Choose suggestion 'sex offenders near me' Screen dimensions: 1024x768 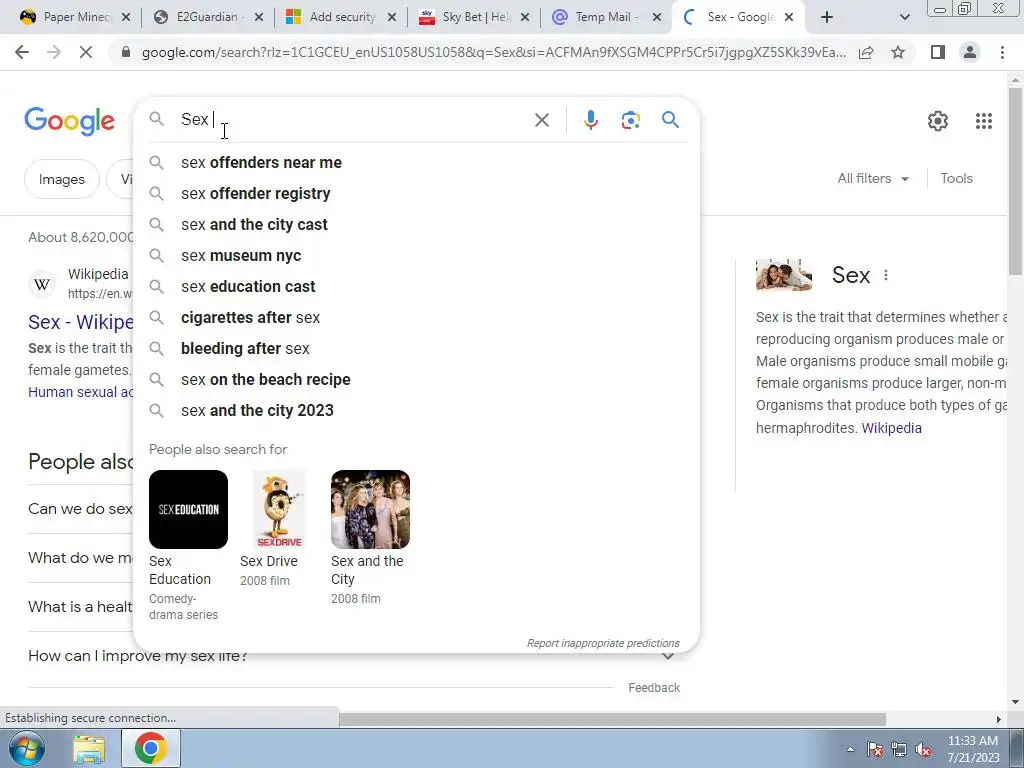[417, 163]
